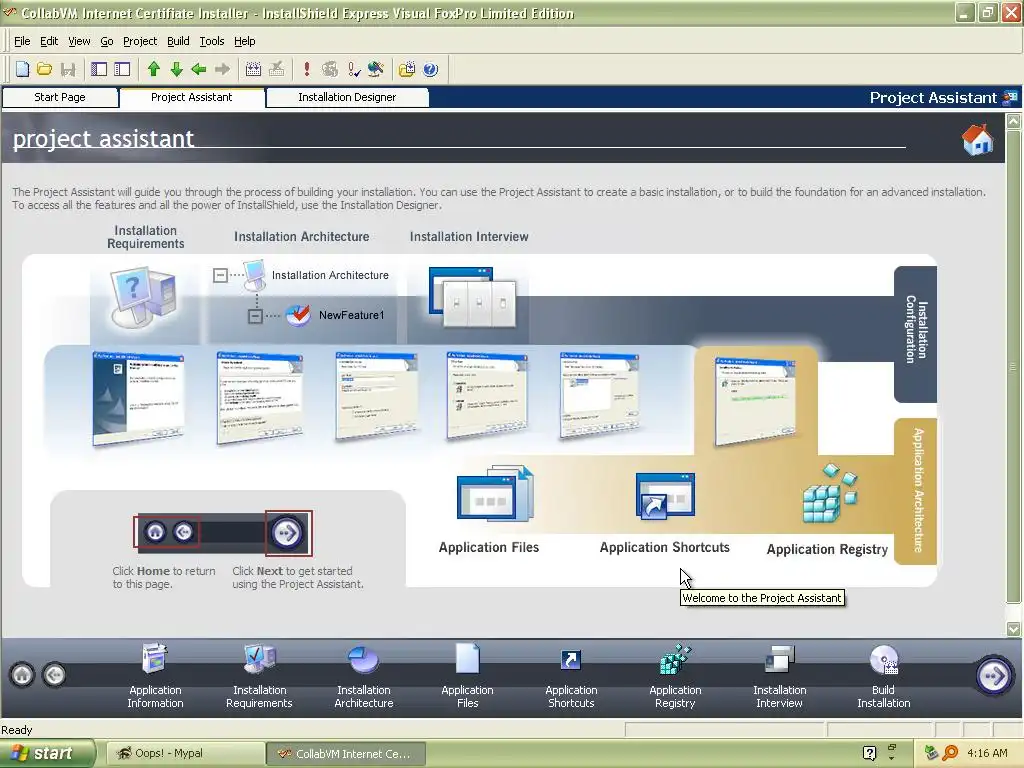Toggle the second view pane layout toolbar icon
Screen dimensions: 1024x768
point(122,69)
